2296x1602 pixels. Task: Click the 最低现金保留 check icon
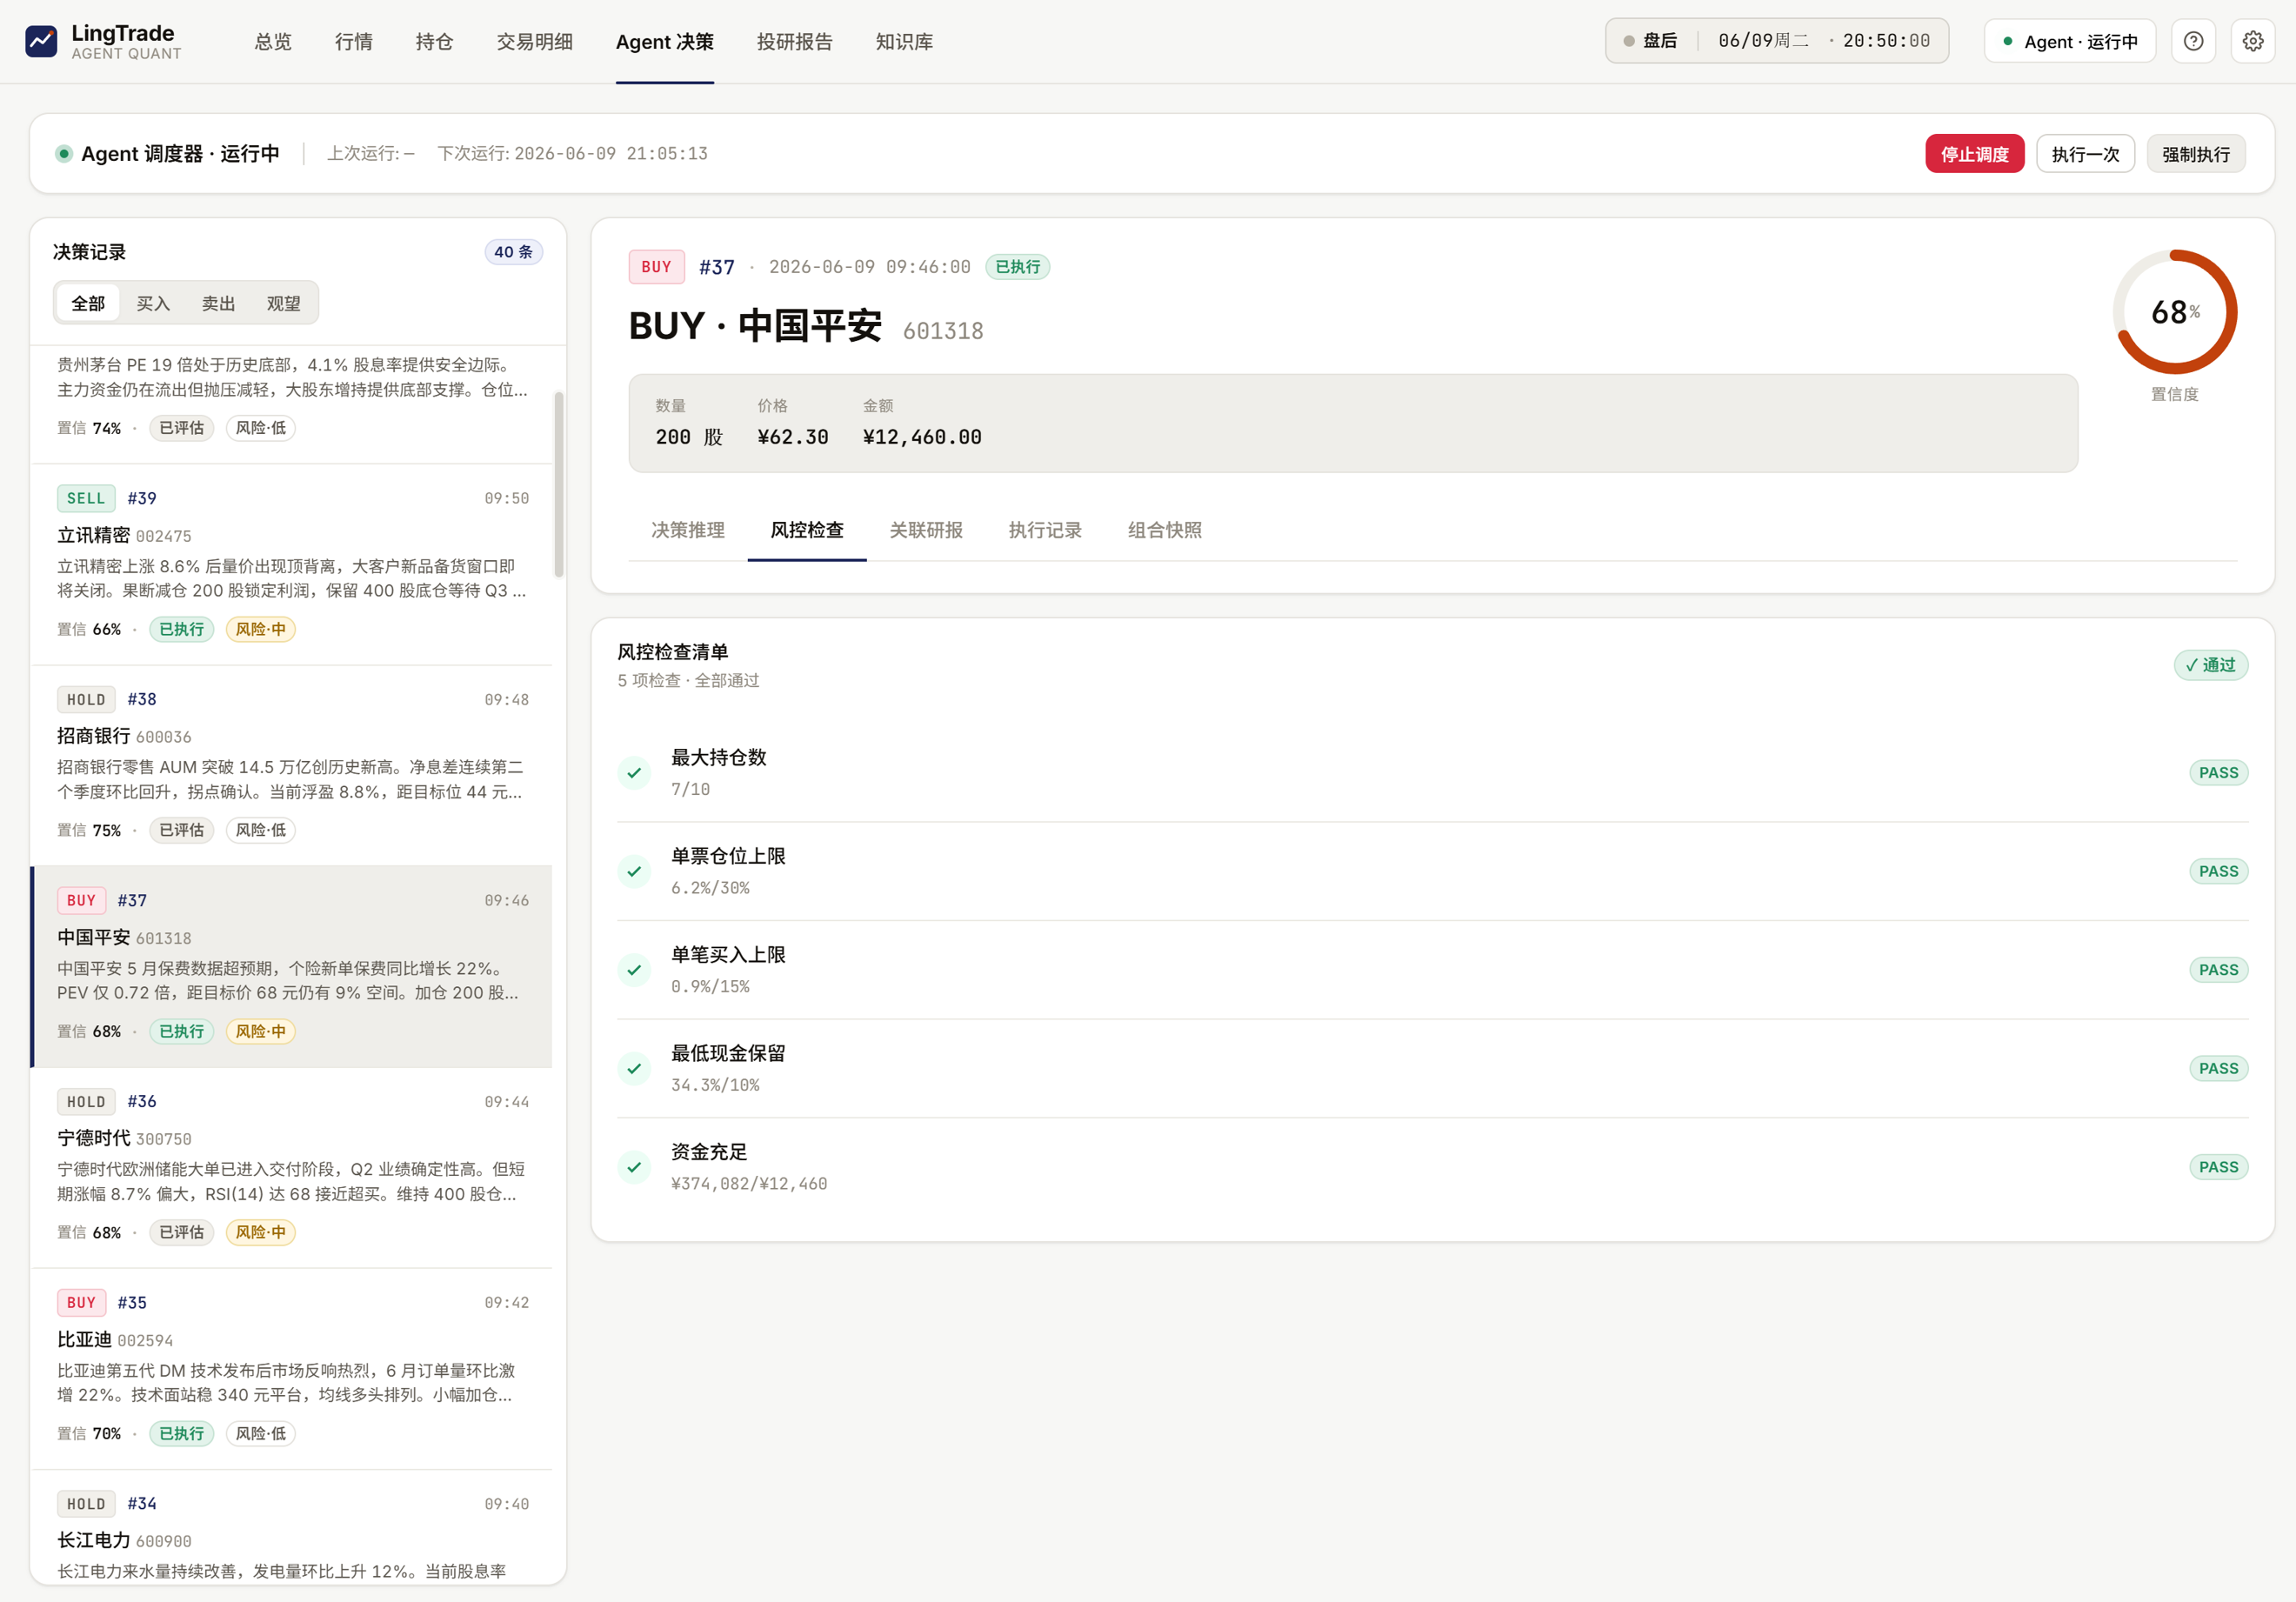pyautogui.click(x=634, y=1068)
